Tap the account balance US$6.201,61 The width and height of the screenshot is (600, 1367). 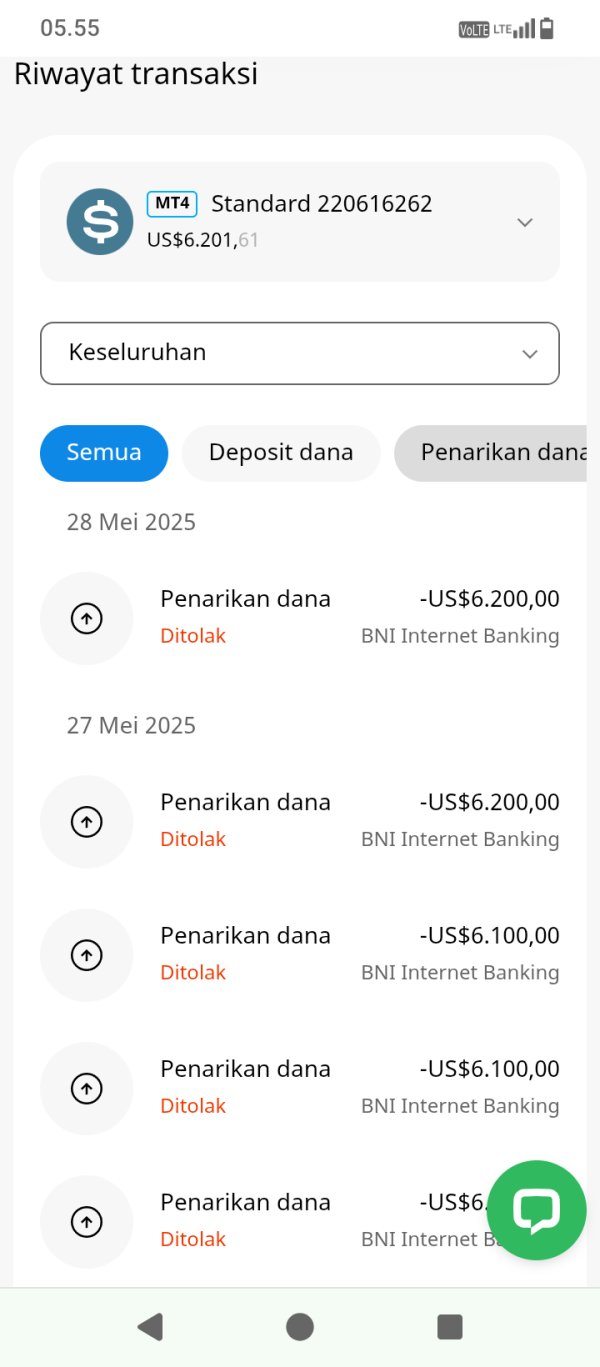pos(203,240)
